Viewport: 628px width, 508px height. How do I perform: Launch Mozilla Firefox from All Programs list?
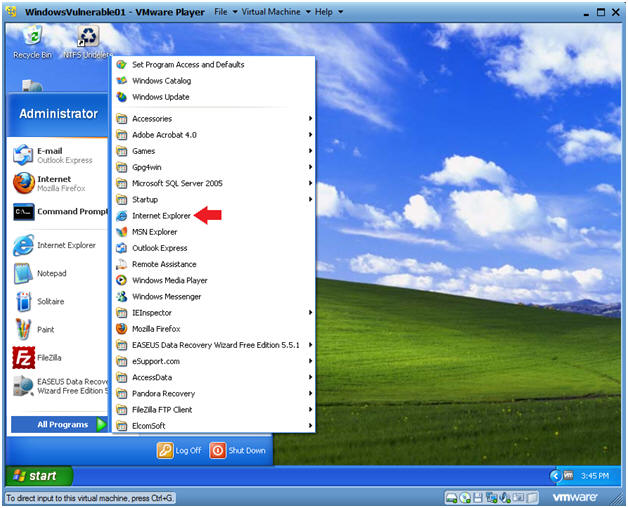coord(214,329)
